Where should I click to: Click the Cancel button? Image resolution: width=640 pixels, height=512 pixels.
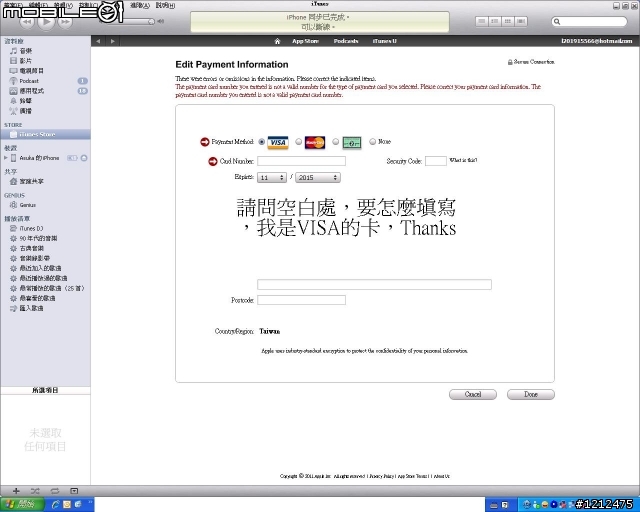[473, 394]
